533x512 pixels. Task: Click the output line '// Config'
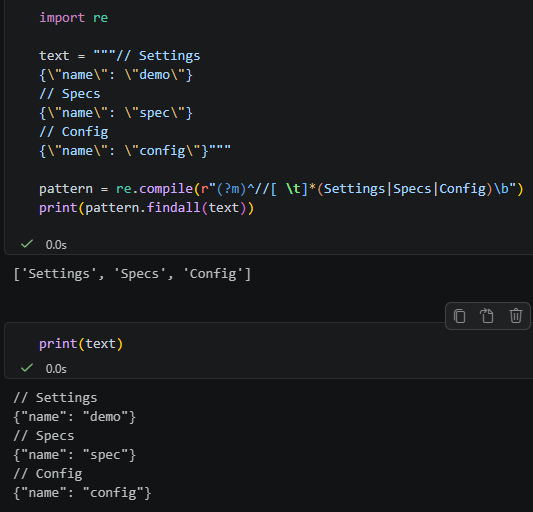[48, 474]
